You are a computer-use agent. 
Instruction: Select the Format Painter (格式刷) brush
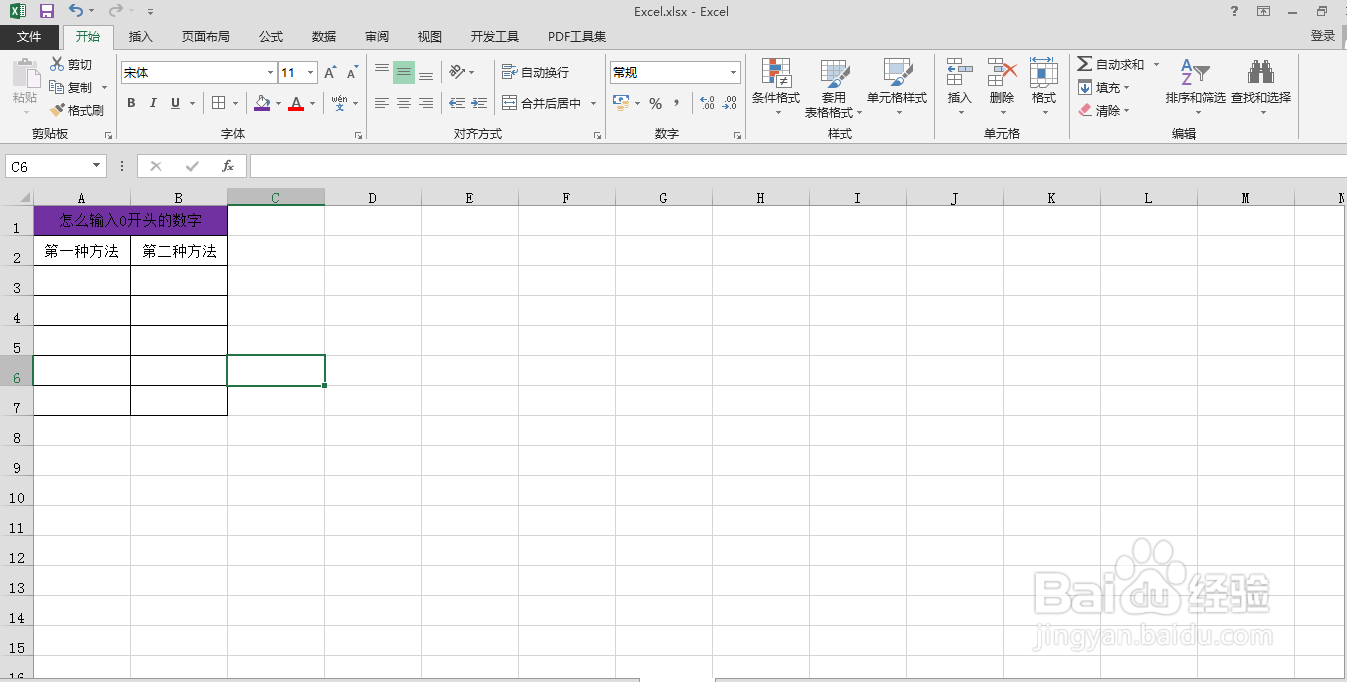57,110
